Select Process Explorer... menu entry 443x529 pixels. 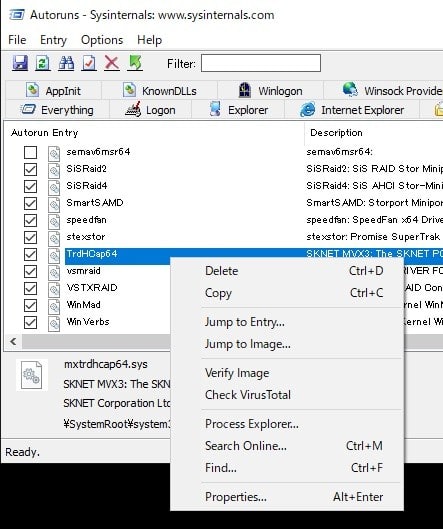(x=287, y=424)
